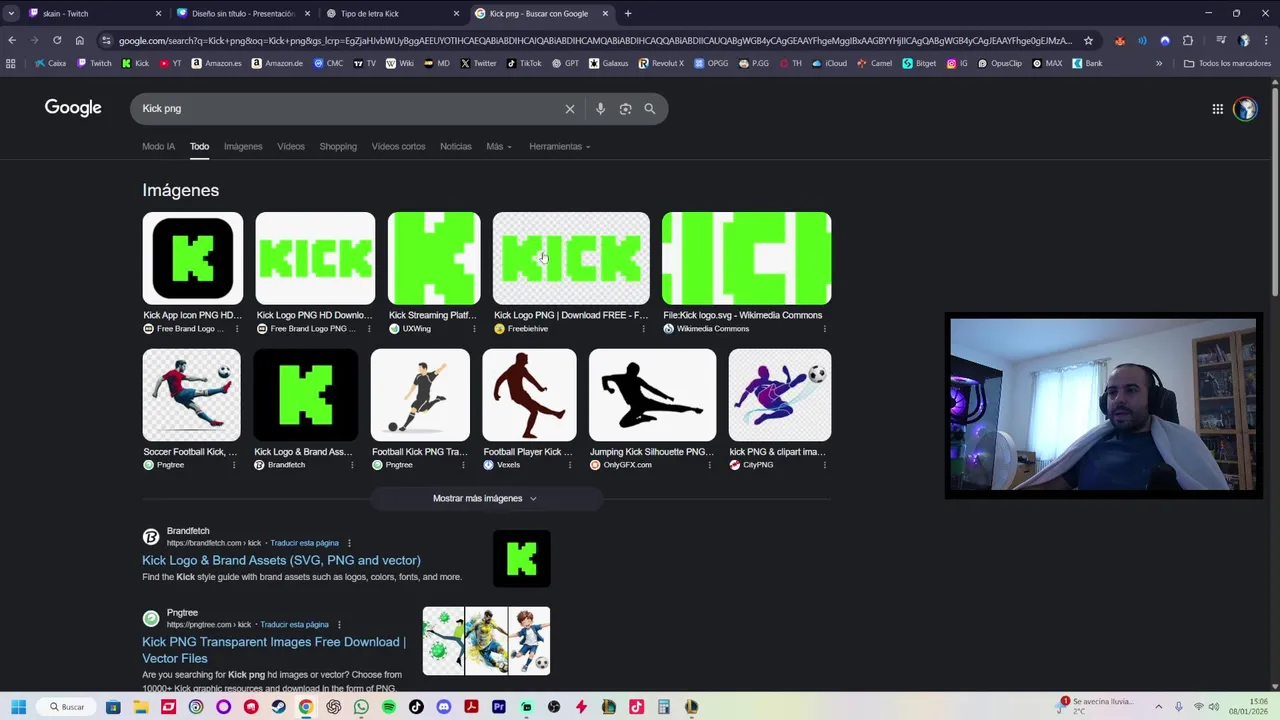Open File:Kick logo.svg Wikimedia thumbnail
Viewport: 1280px width, 720px height.
(x=746, y=258)
